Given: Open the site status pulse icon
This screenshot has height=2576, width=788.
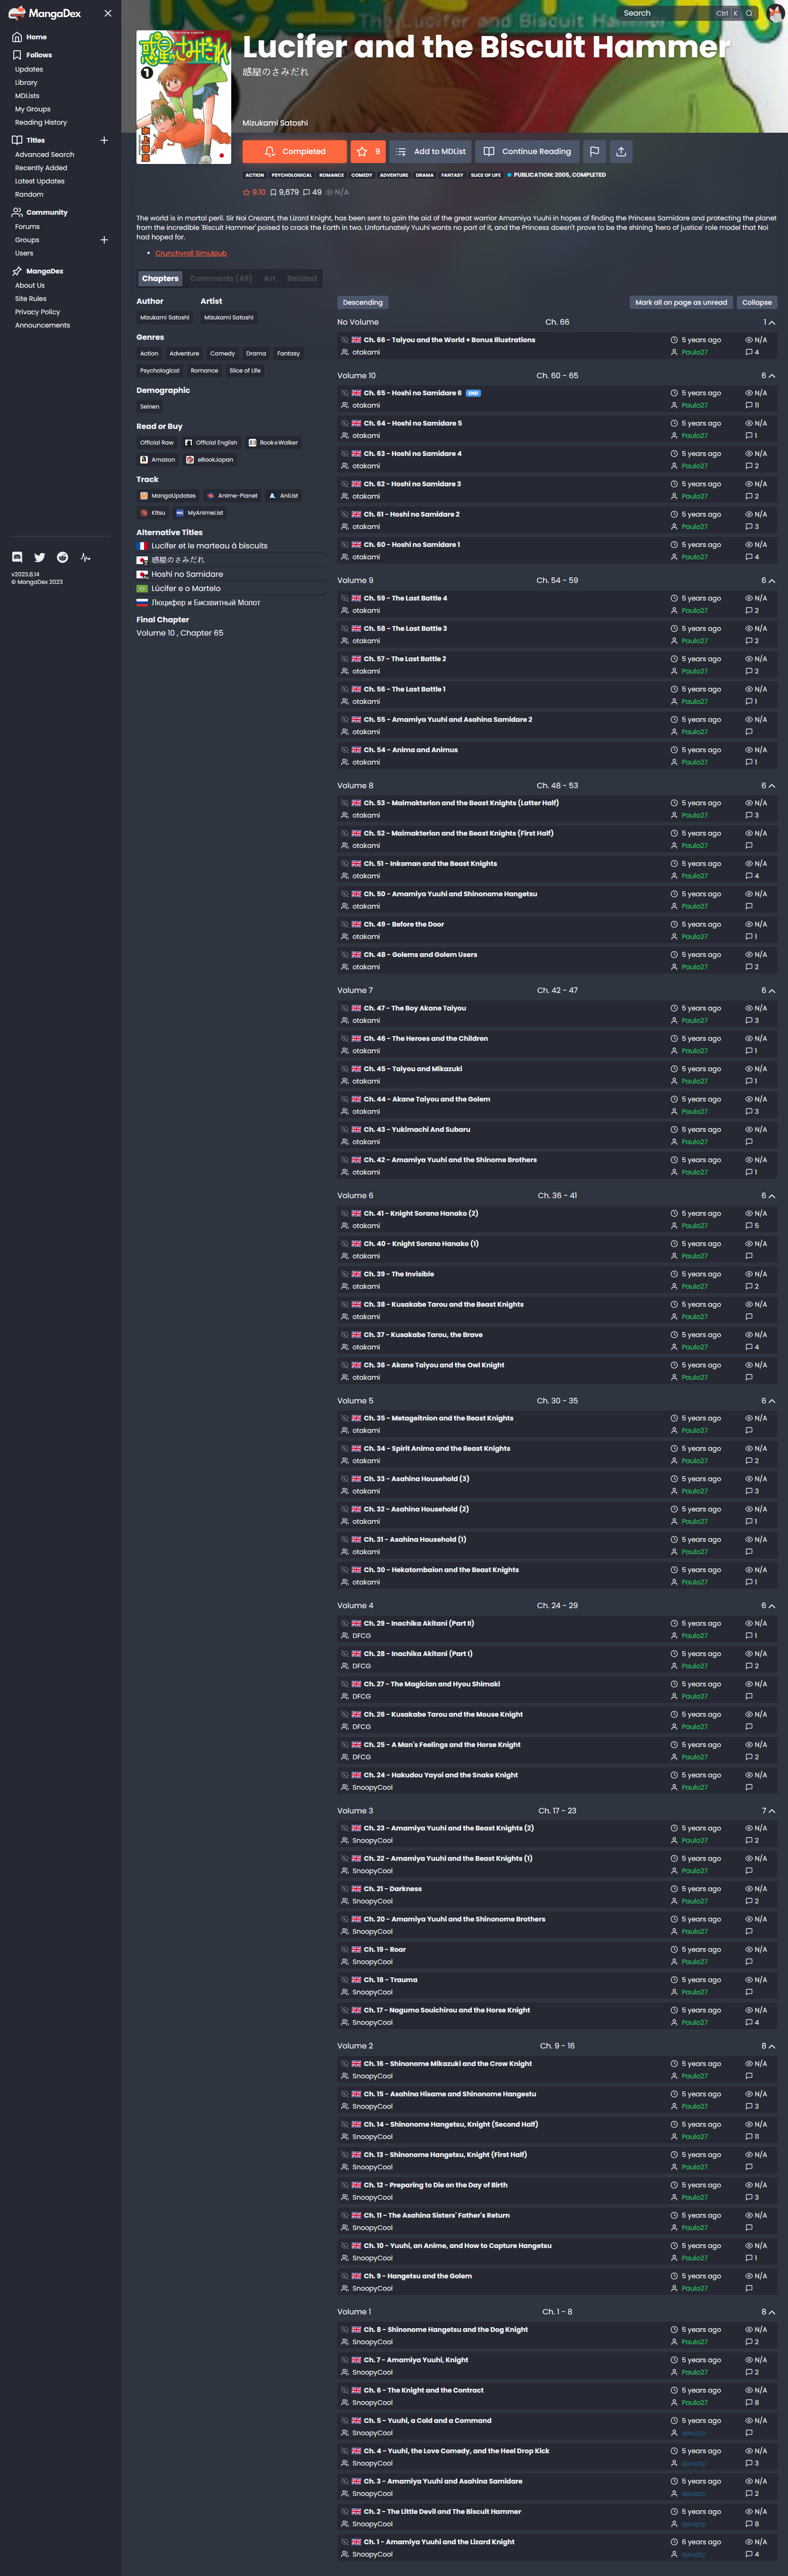Looking at the screenshot, I should [x=85, y=557].
